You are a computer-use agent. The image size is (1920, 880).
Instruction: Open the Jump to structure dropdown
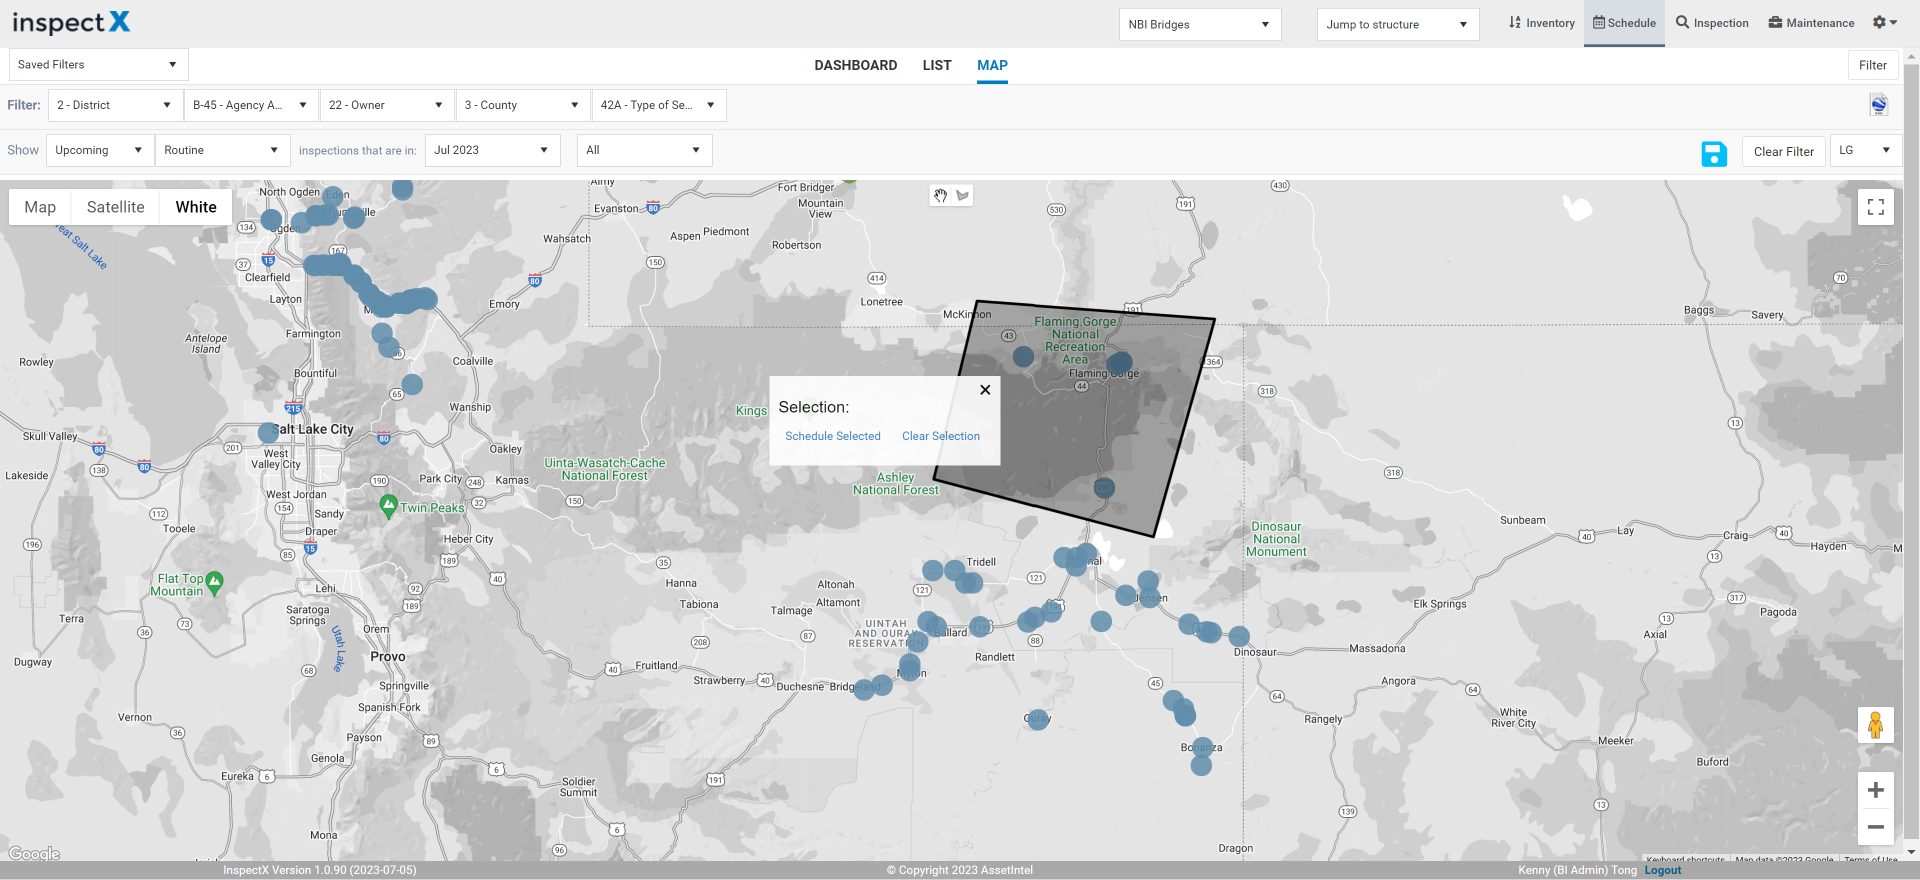click(1398, 24)
